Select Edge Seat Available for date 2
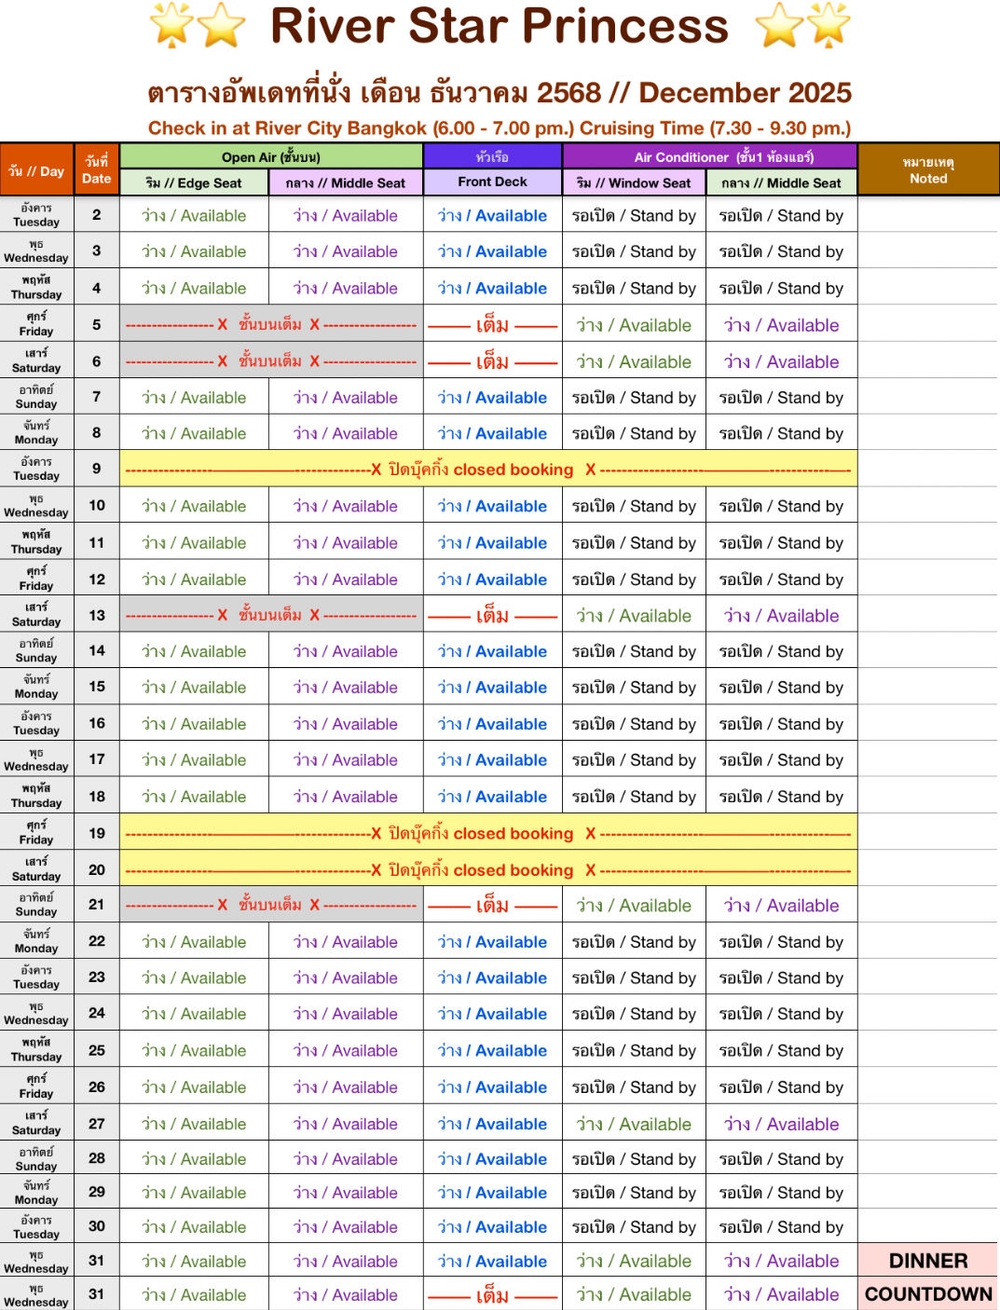This screenshot has height=1310, width=1000. 194,215
